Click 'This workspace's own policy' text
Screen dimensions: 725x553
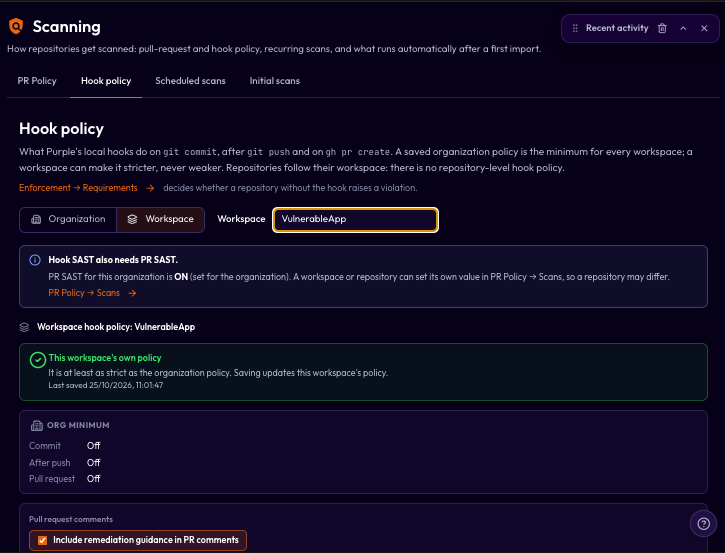(x=105, y=358)
